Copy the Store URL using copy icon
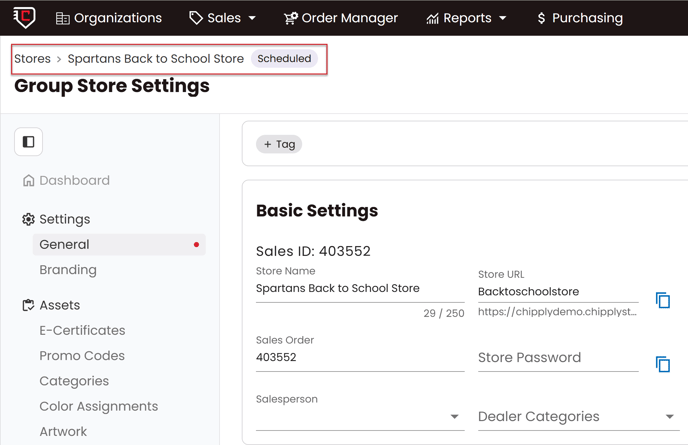Screen dimensions: 688x445 click(662, 300)
